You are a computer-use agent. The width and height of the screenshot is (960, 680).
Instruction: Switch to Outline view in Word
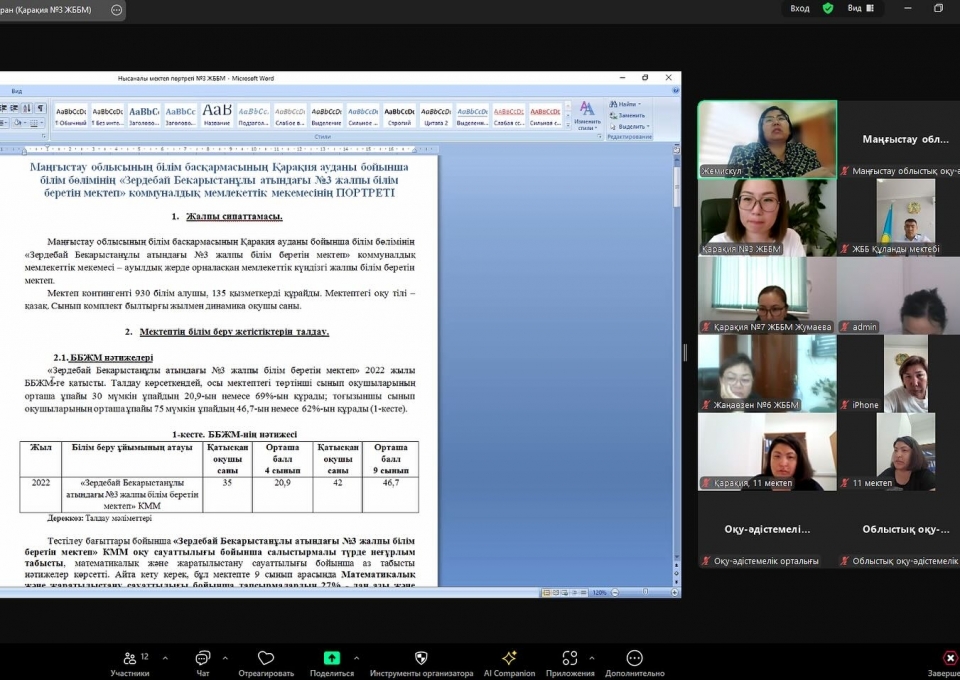574,592
